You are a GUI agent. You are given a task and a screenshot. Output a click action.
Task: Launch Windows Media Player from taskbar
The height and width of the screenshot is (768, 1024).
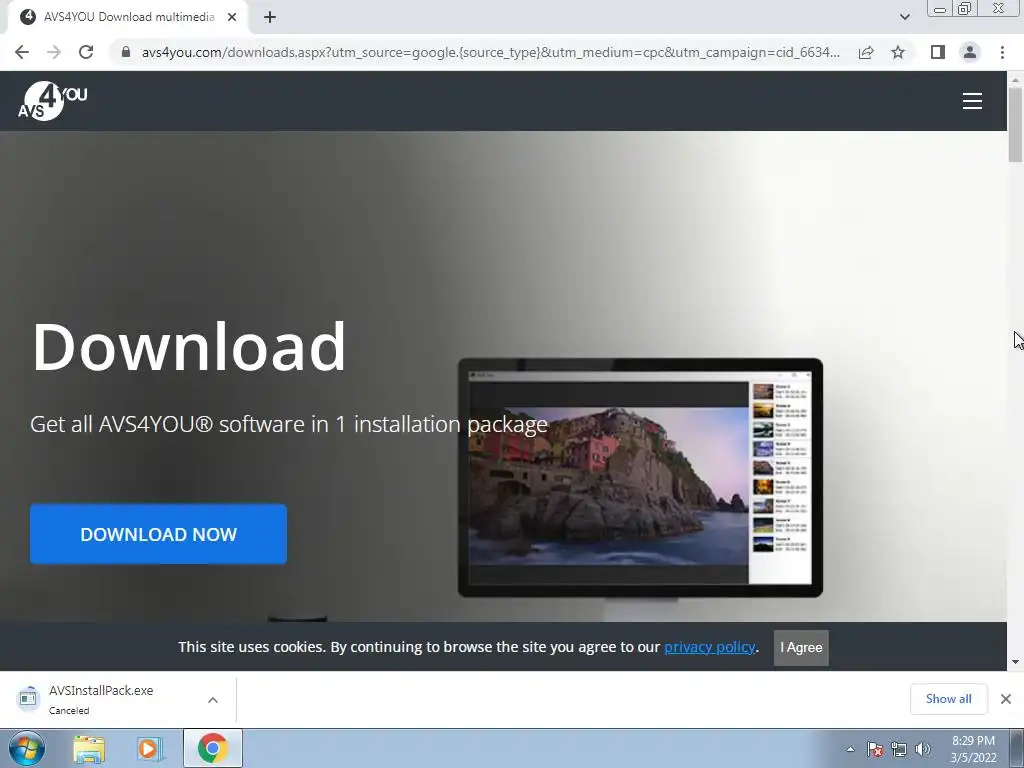click(150, 749)
